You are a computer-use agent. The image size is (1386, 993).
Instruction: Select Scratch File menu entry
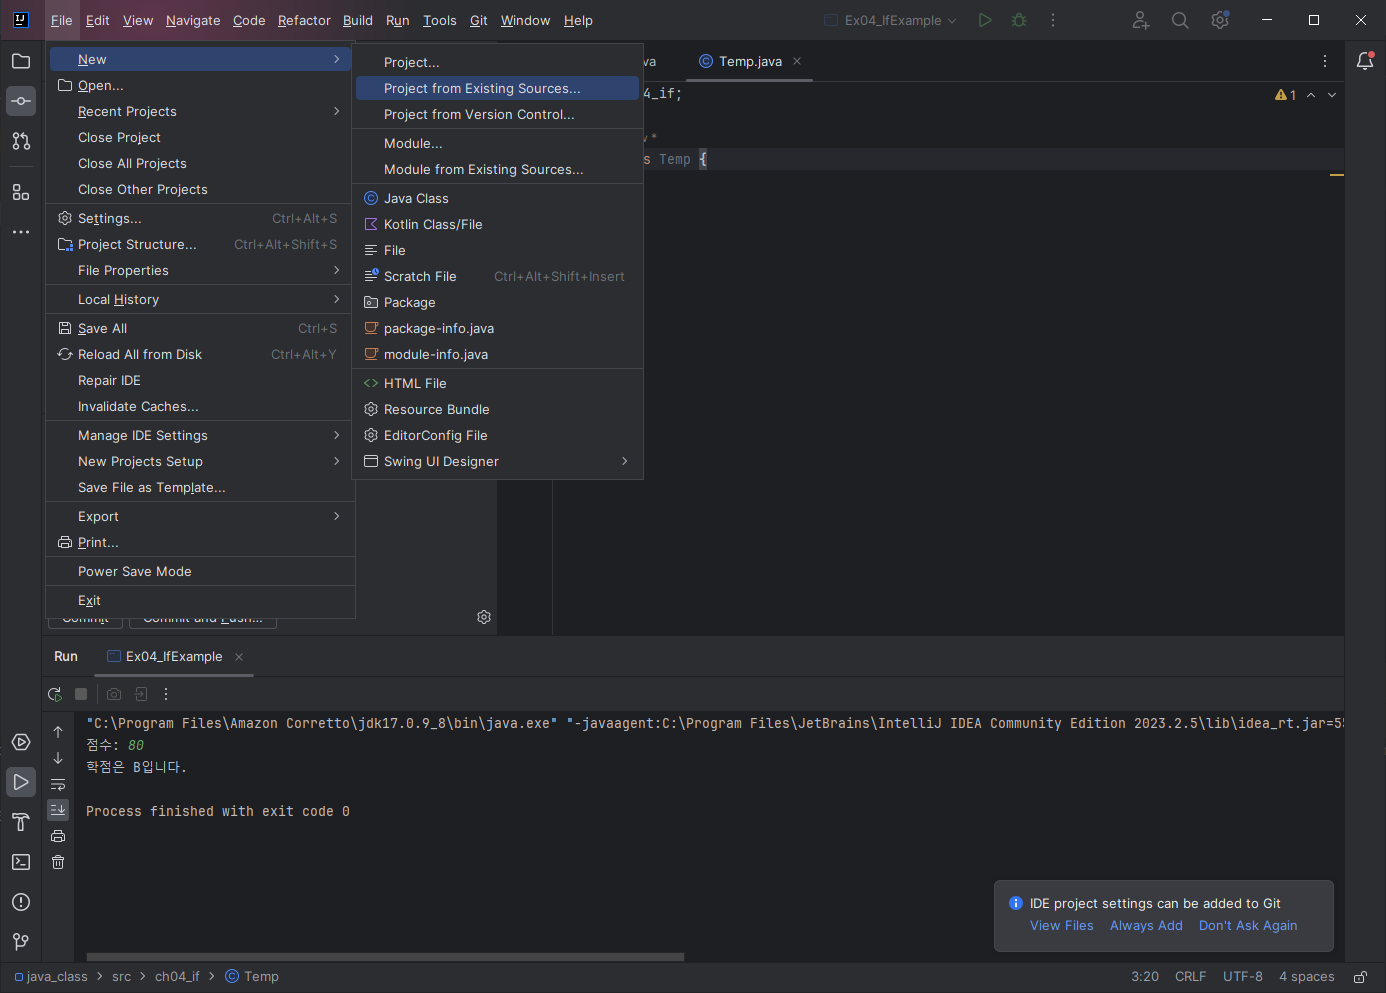point(497,277)
